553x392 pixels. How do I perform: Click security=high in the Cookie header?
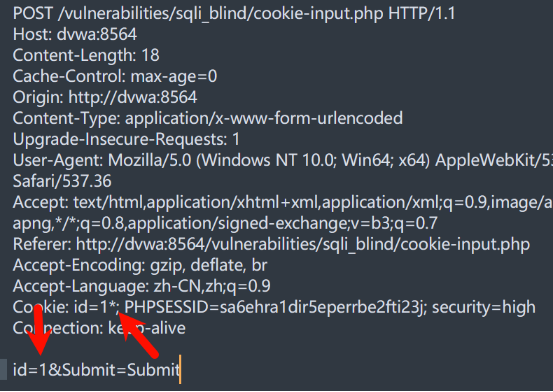[x=484, y=307]
